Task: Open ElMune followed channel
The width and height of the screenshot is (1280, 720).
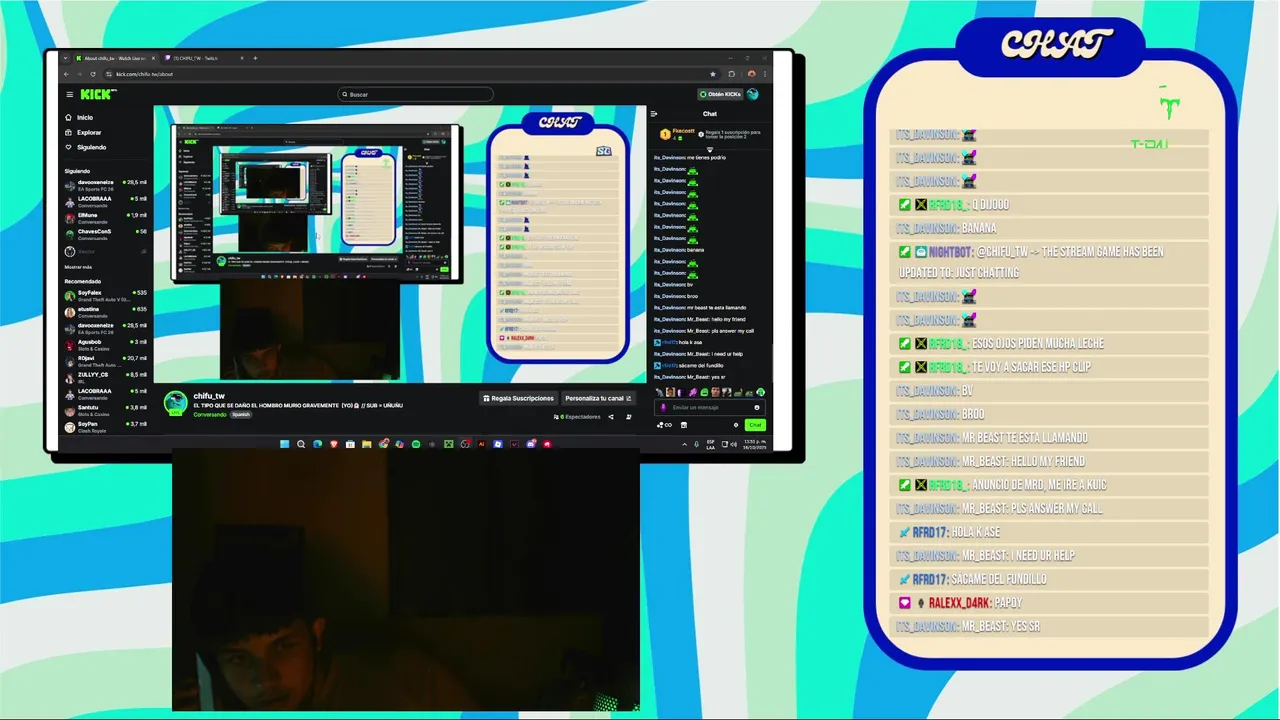Action: pos(106,217)
